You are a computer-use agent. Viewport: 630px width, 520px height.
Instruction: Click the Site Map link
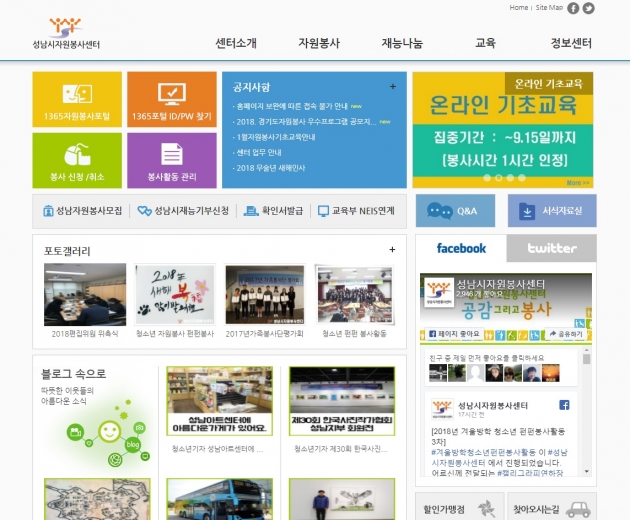(549, 8)
